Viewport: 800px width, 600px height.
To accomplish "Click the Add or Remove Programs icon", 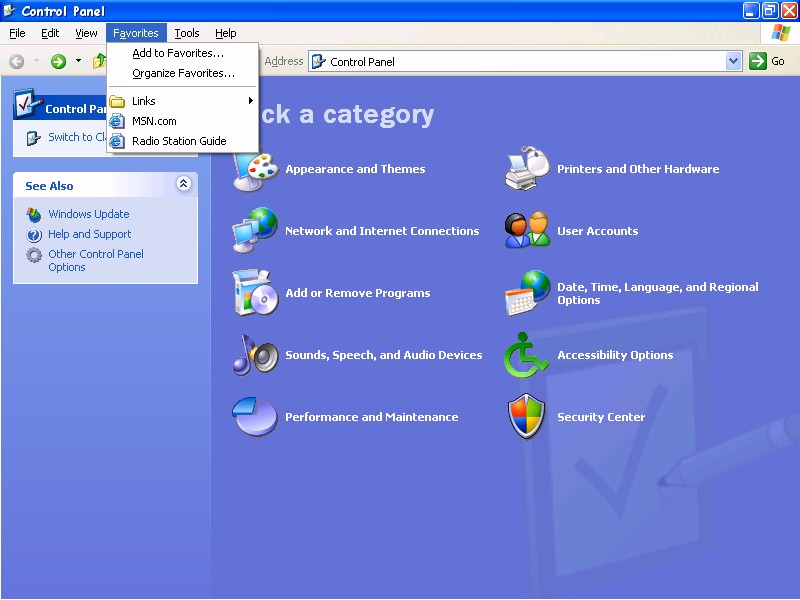I will click(x=255, y=293).
